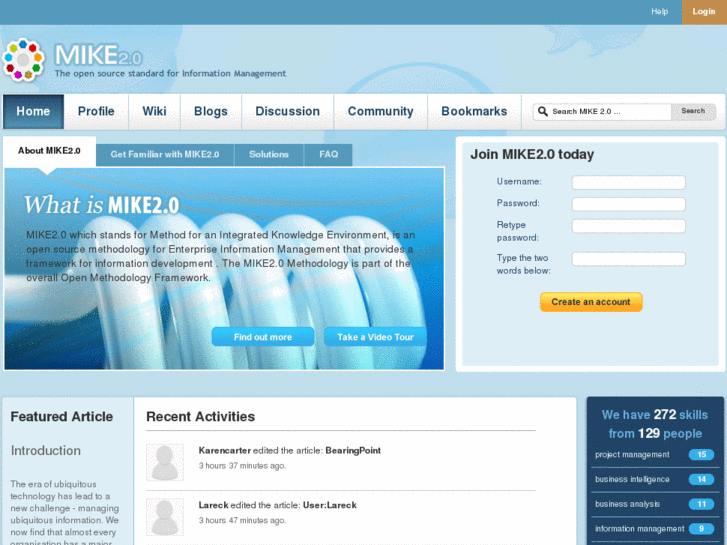Click 'Join MIKE2.0 today' heading

(532, 154)
